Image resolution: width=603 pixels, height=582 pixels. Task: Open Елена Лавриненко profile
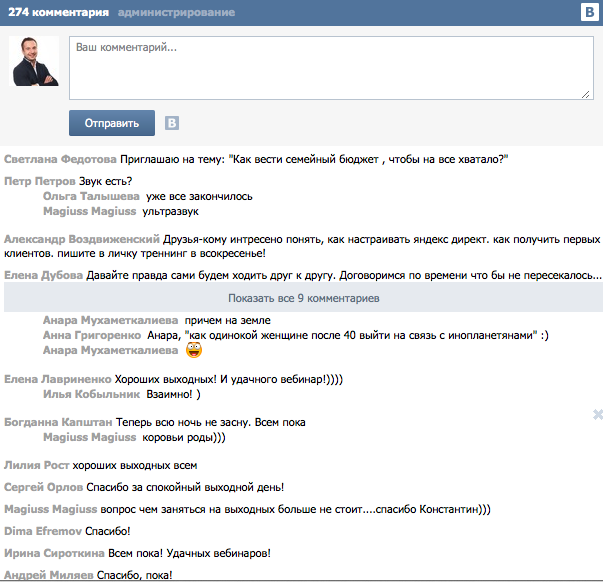point(58,379)
